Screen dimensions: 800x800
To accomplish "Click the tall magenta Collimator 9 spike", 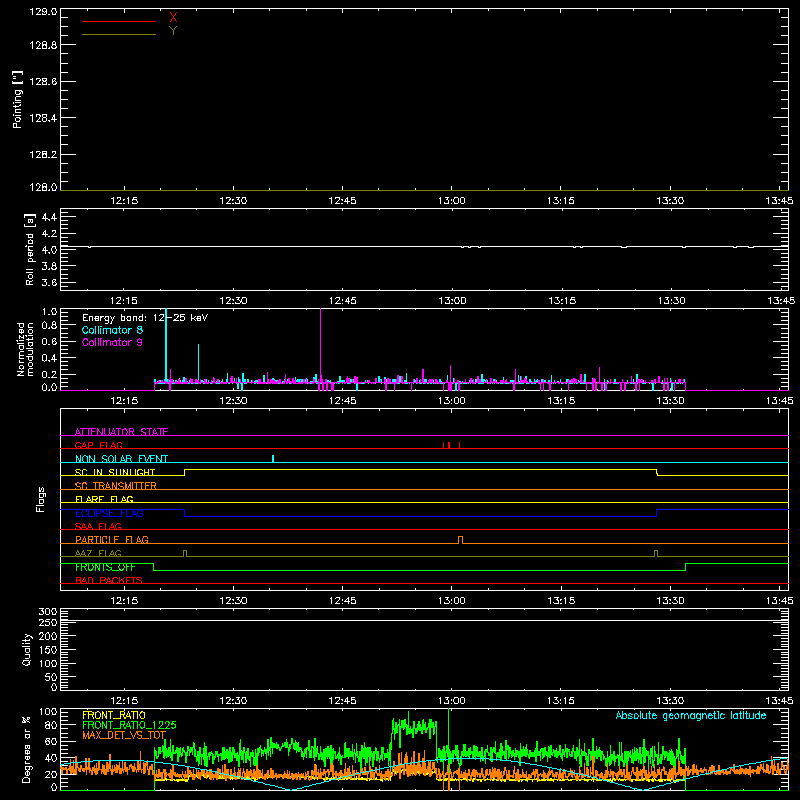I will (x=320, y=344).
